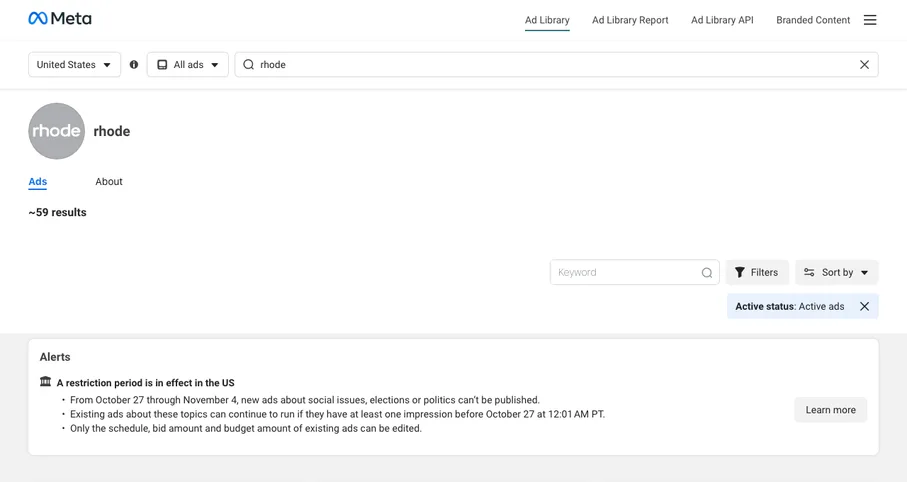The width and height of the screenshot is (907, 482).
Task: Open the hamburger menu icon
Action: click(x=870, y=20)
